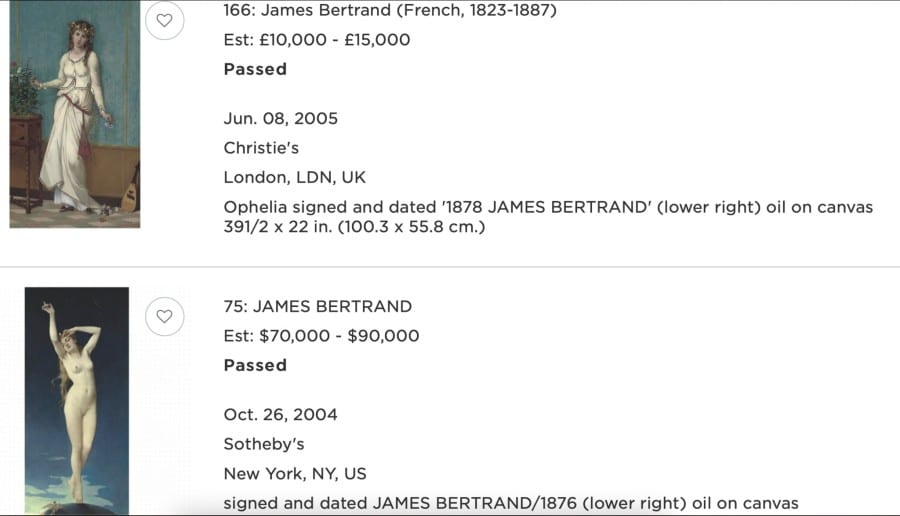This screenshot has height=516, width=900.
Task: Favorite lot 75 with heart icon
Action: pyautogui.click(x=164, y=316)
